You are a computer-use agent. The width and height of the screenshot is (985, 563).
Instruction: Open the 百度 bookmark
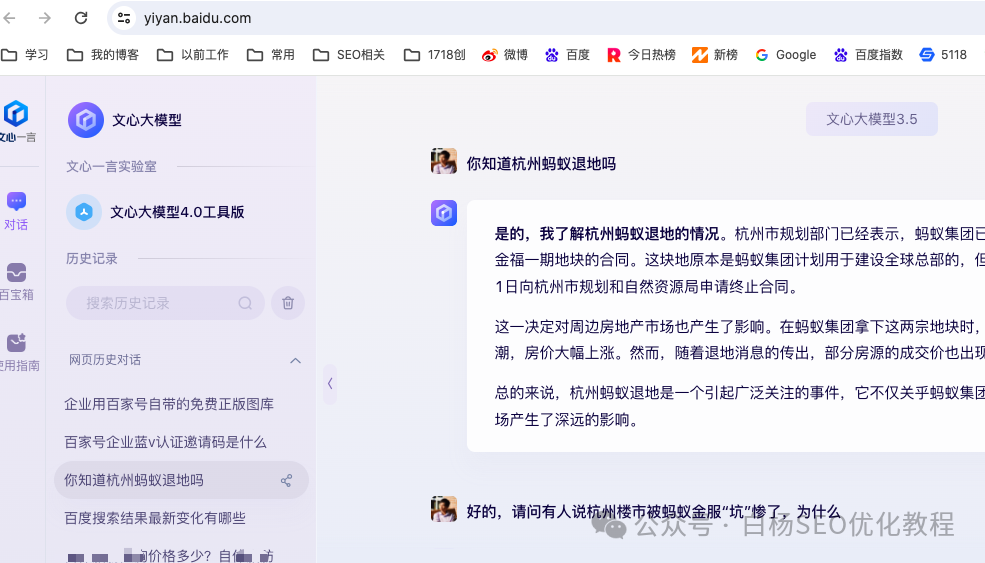[x=567, y=55]
